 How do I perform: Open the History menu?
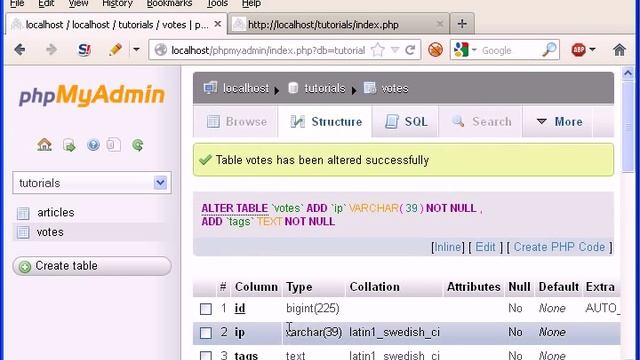(x=117, y=4)
